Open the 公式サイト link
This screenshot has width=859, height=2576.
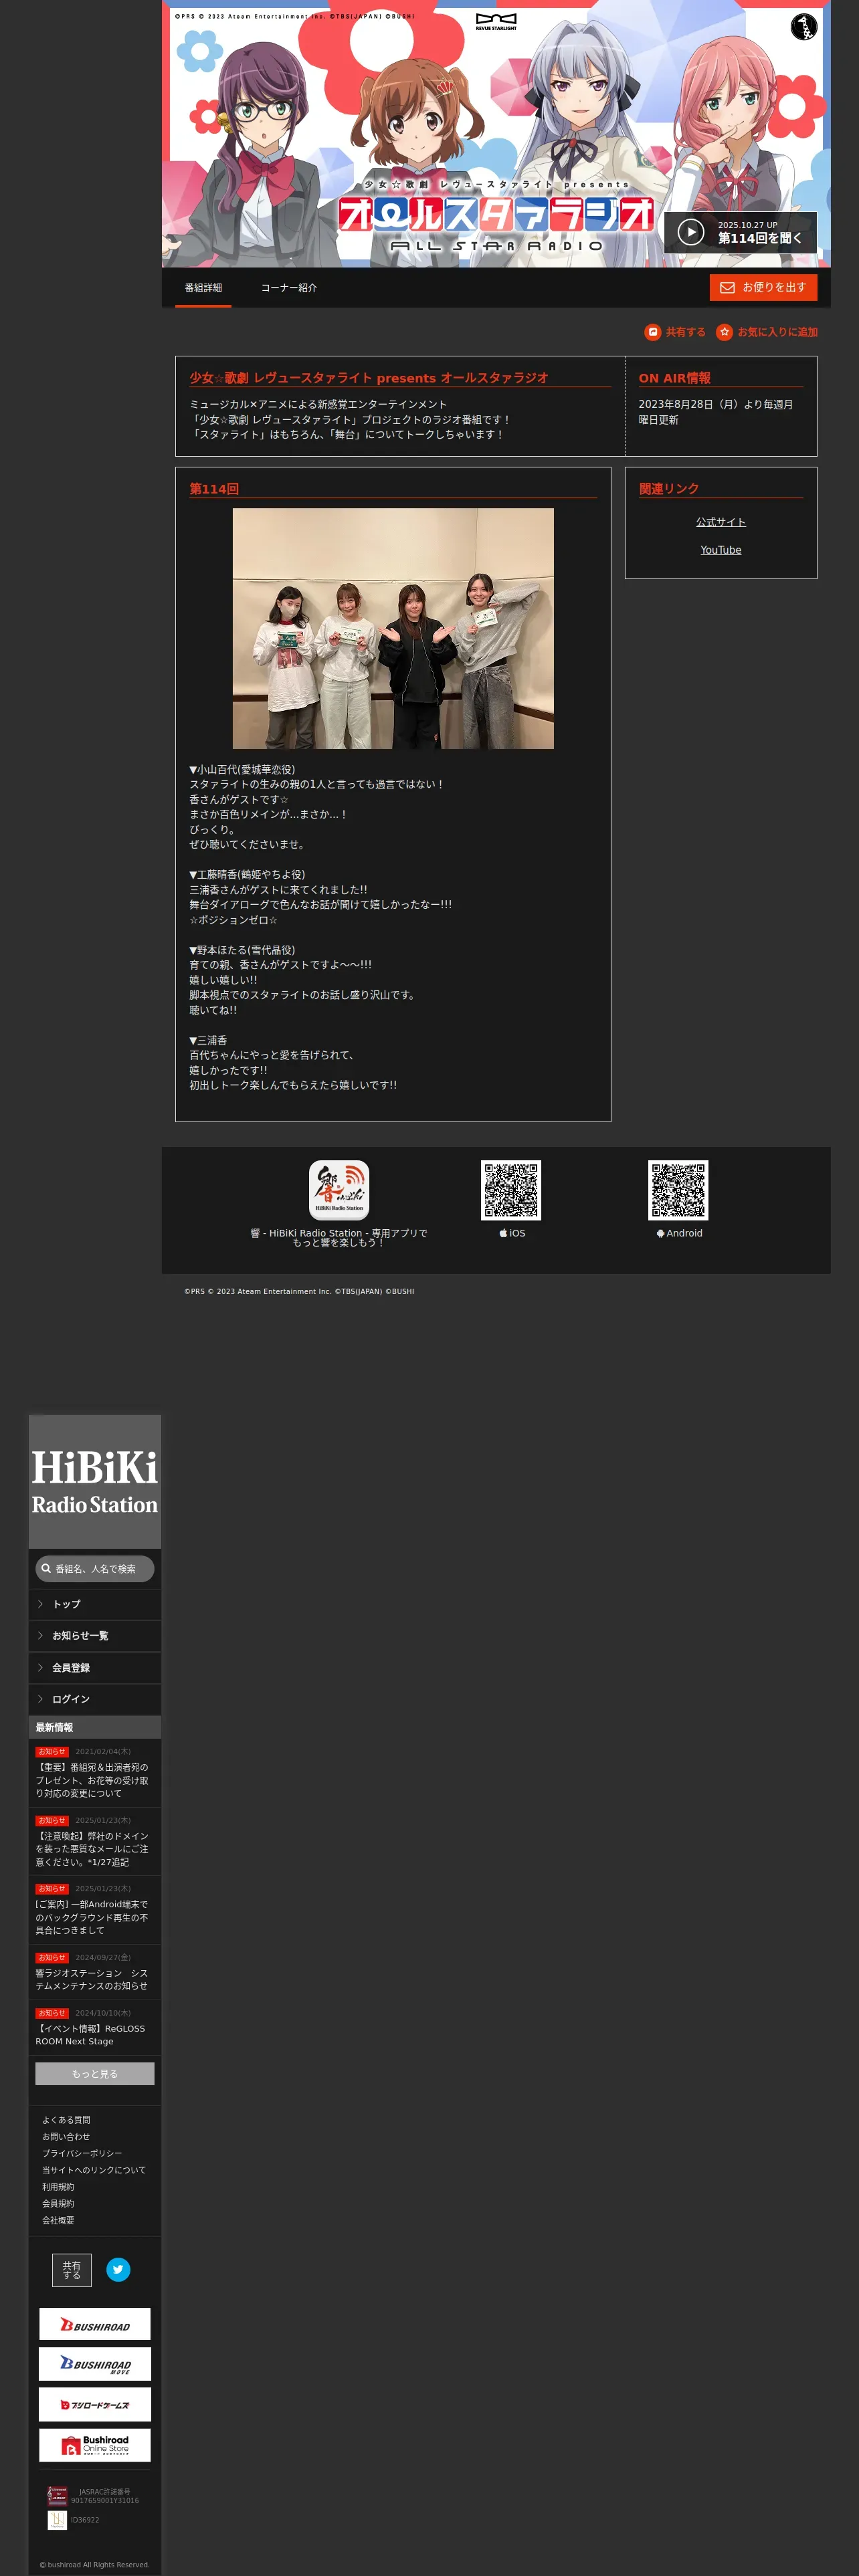pos(721,522)
